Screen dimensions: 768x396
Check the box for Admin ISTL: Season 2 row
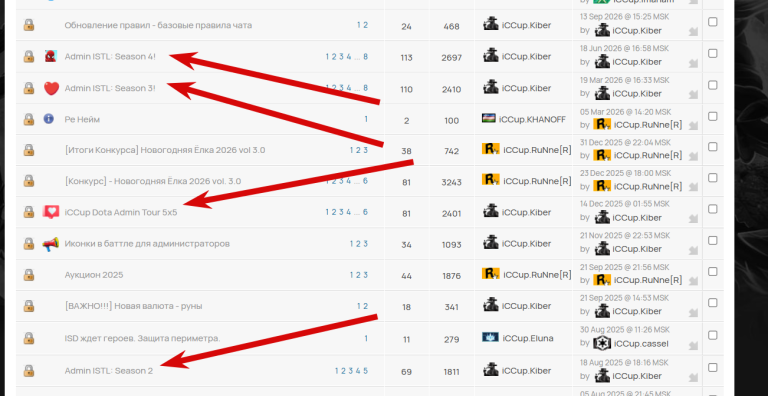713,368
